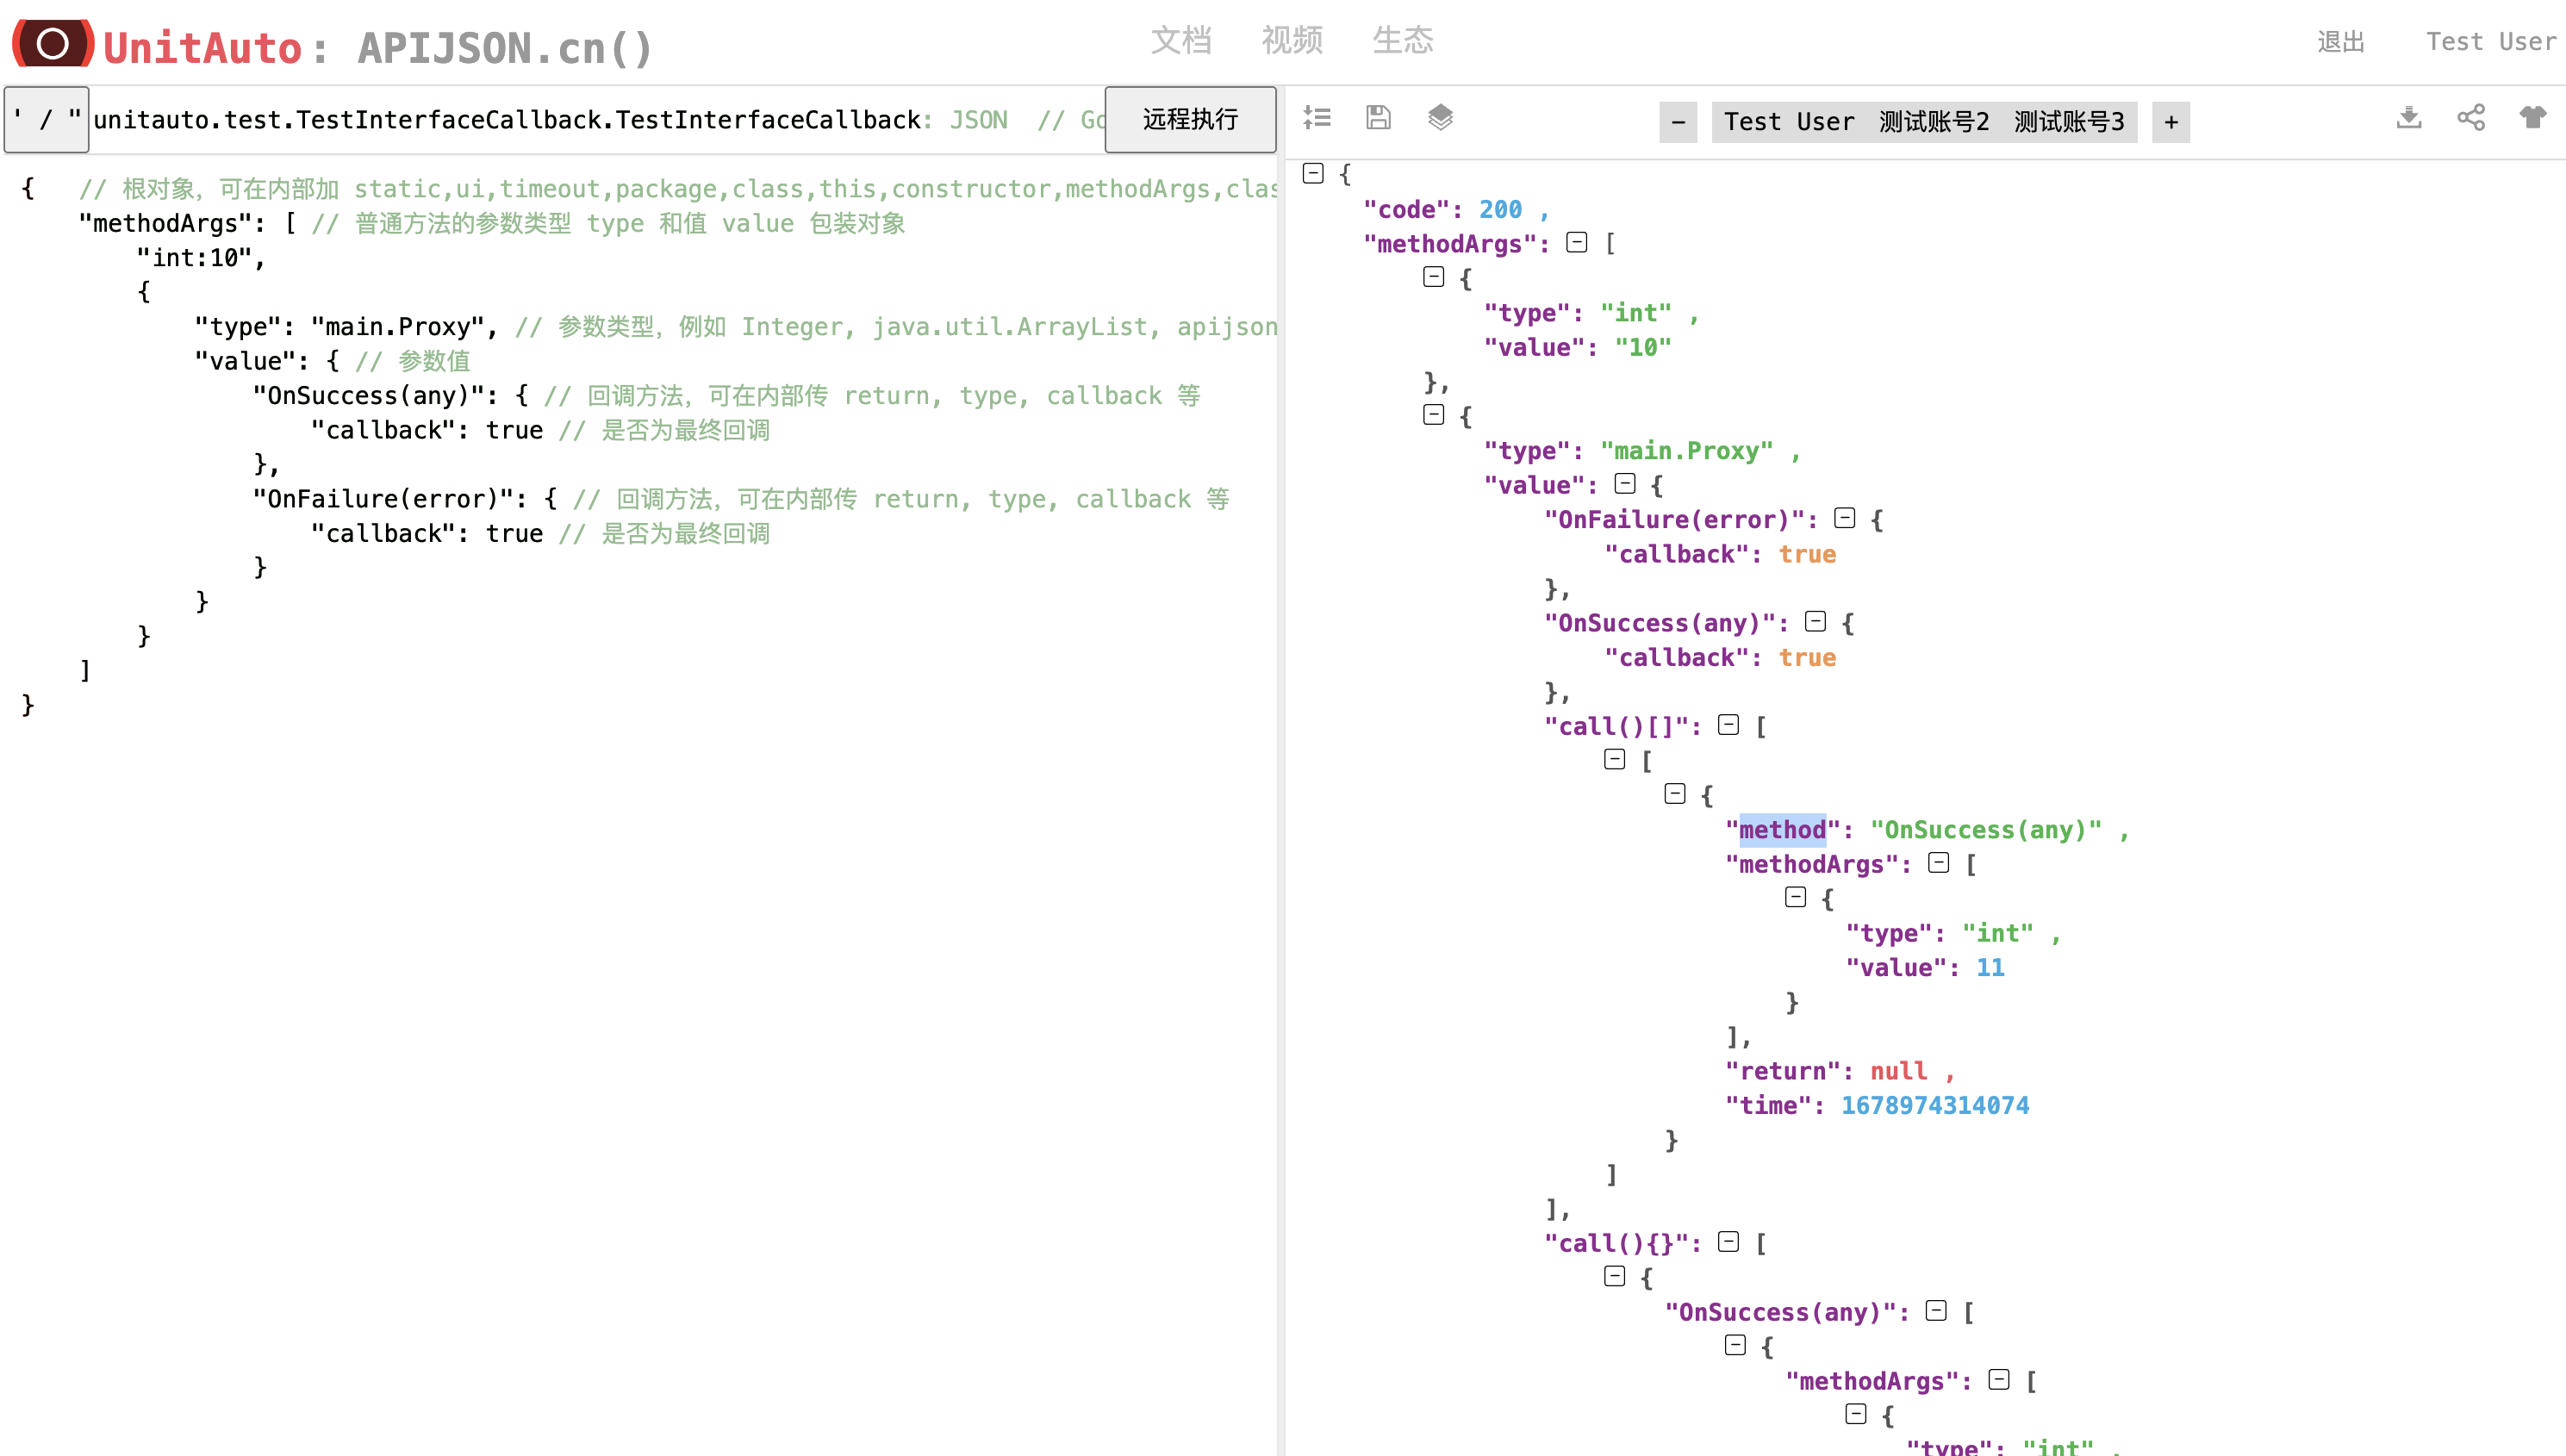
Task: Click the t-shirt theme icon
Action: [x=2532, y=118]
